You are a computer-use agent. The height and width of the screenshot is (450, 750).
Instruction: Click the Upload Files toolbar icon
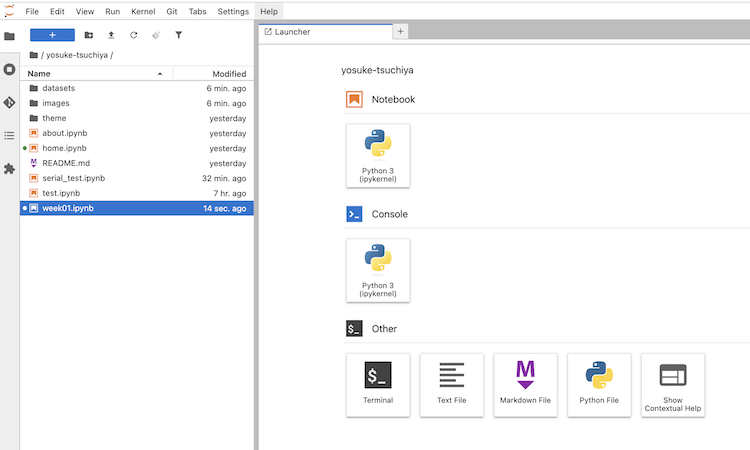(111, 35)
